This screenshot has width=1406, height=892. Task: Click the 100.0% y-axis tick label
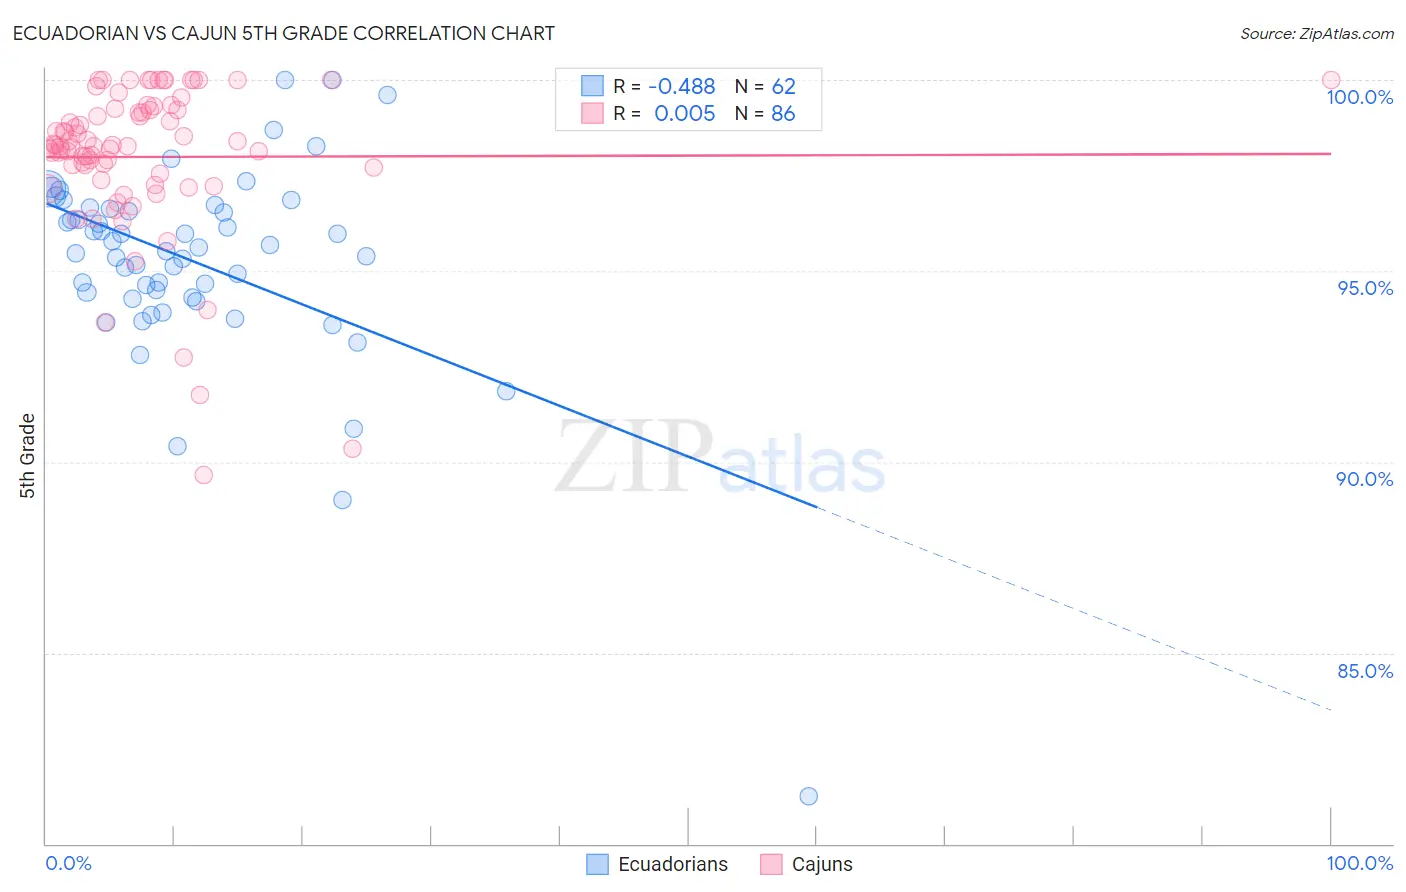pyautogui.click(x=1359, y=97)
